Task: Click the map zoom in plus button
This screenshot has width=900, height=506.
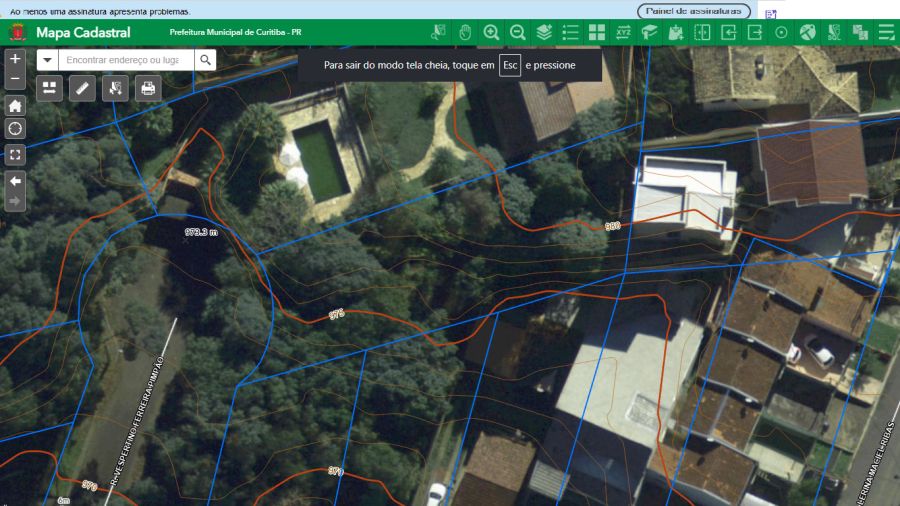Action: point(15,59)
